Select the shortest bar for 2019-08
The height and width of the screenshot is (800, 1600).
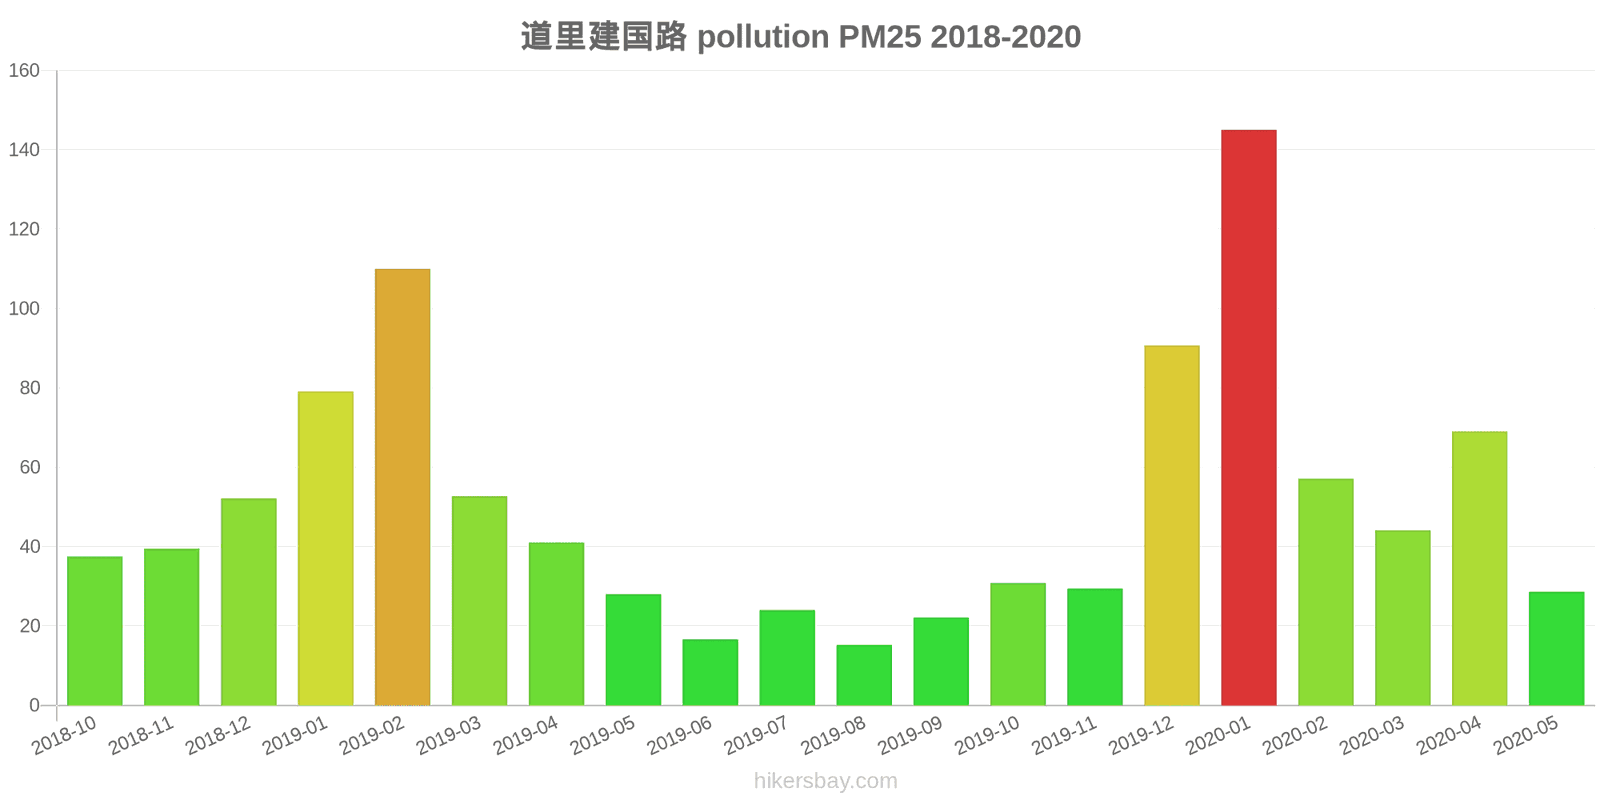click(864, 675)
